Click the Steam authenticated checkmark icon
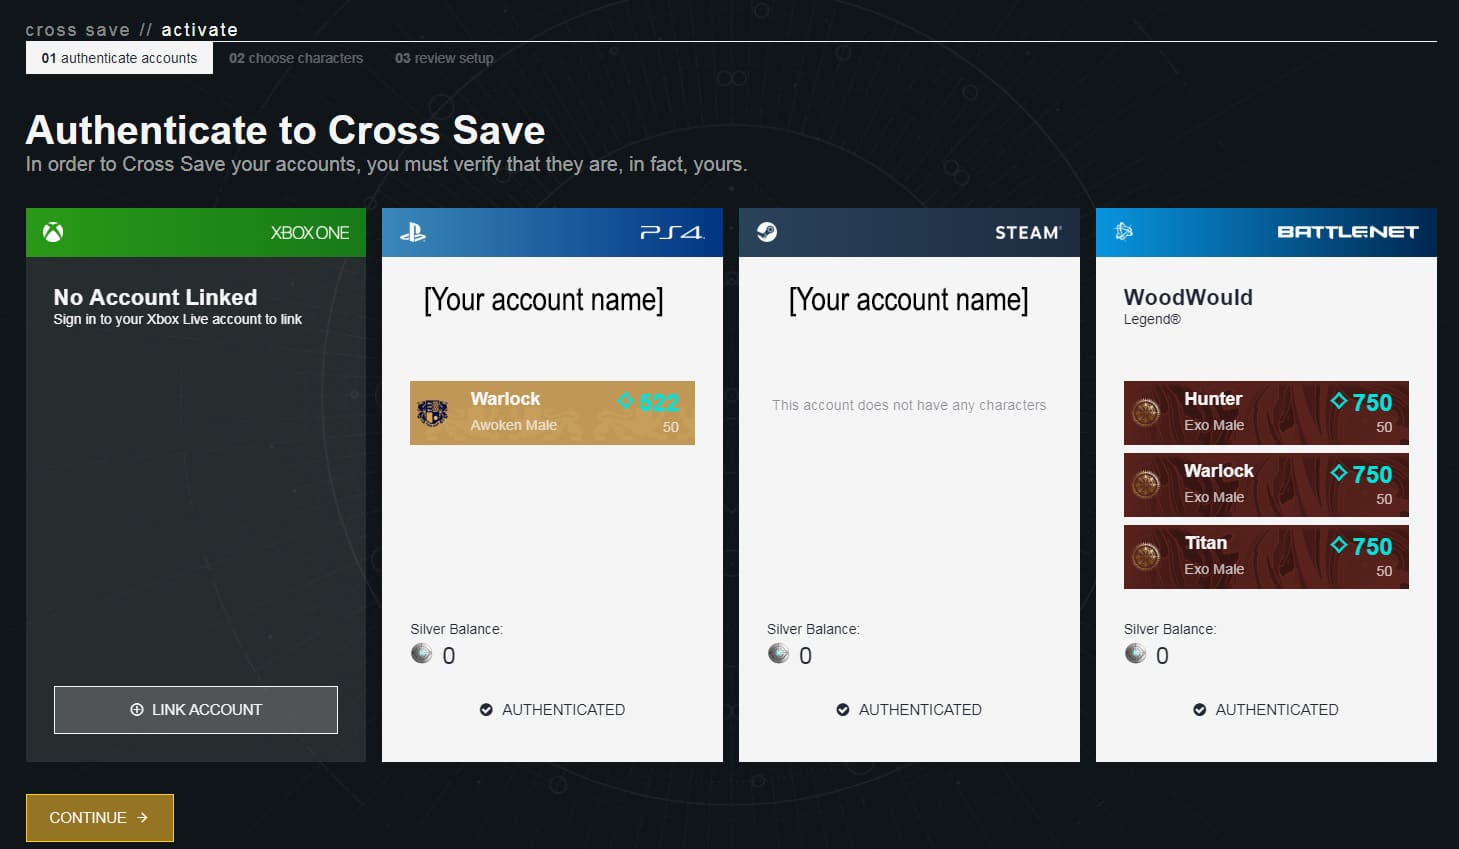The width and height of the screenshot is (1459, 849). coord(843,710)
